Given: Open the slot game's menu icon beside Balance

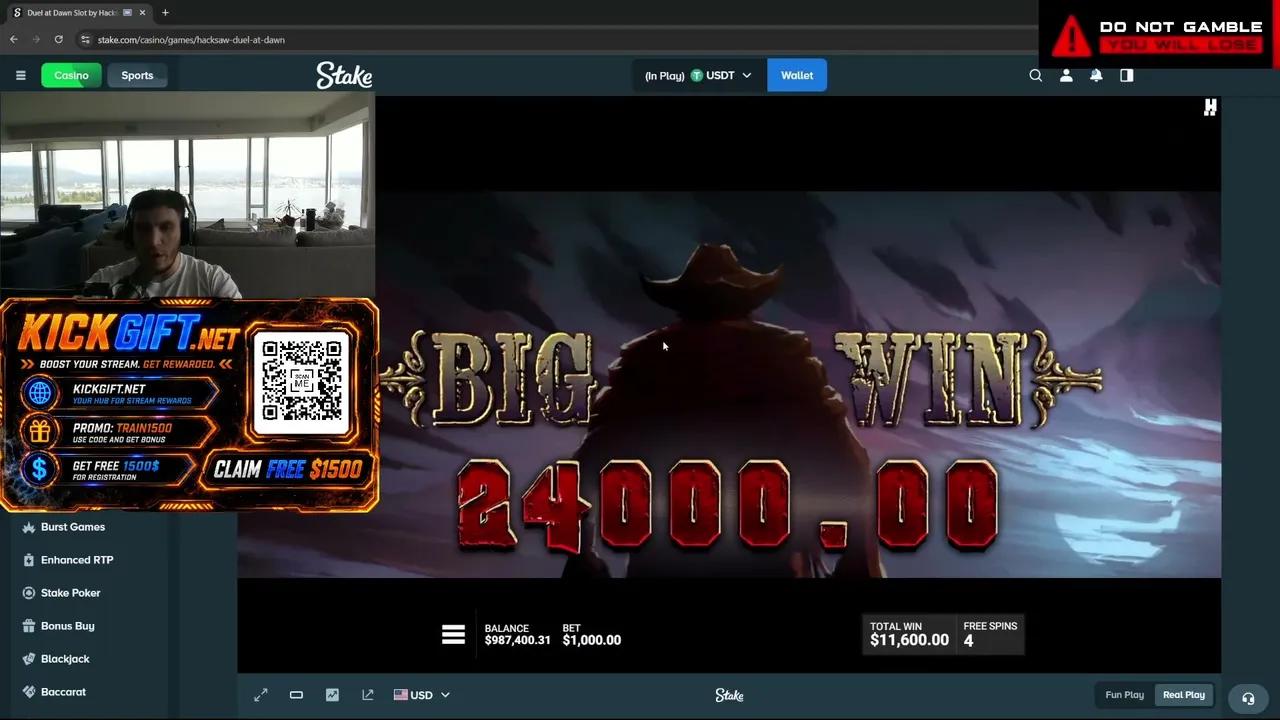Looking at the screenshot, I should click(x=454, y=634).
